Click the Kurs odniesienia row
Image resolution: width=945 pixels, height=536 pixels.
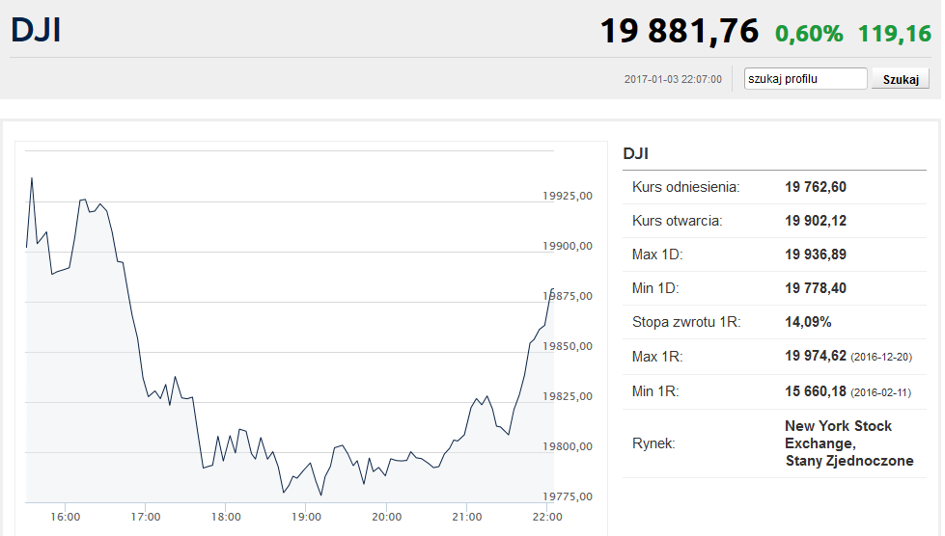coord(774,187)
